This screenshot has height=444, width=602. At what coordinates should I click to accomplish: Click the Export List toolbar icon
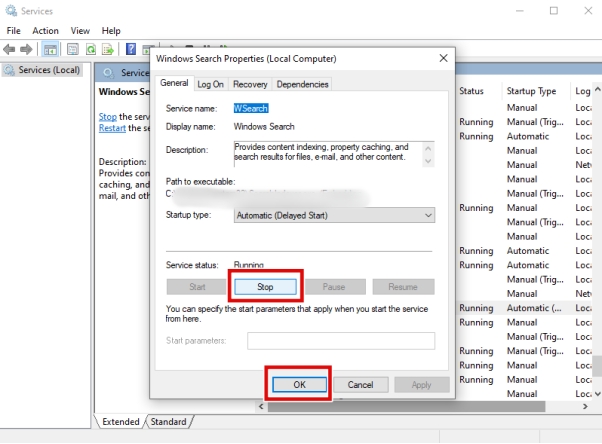(x=107, y=49)
